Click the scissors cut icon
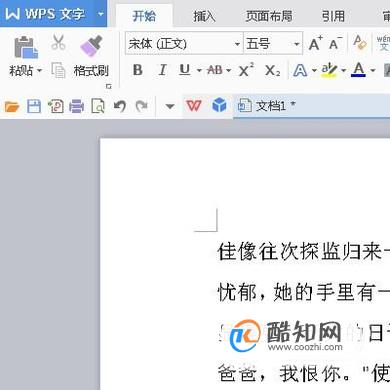390x390 pixels. coord(59,42)
